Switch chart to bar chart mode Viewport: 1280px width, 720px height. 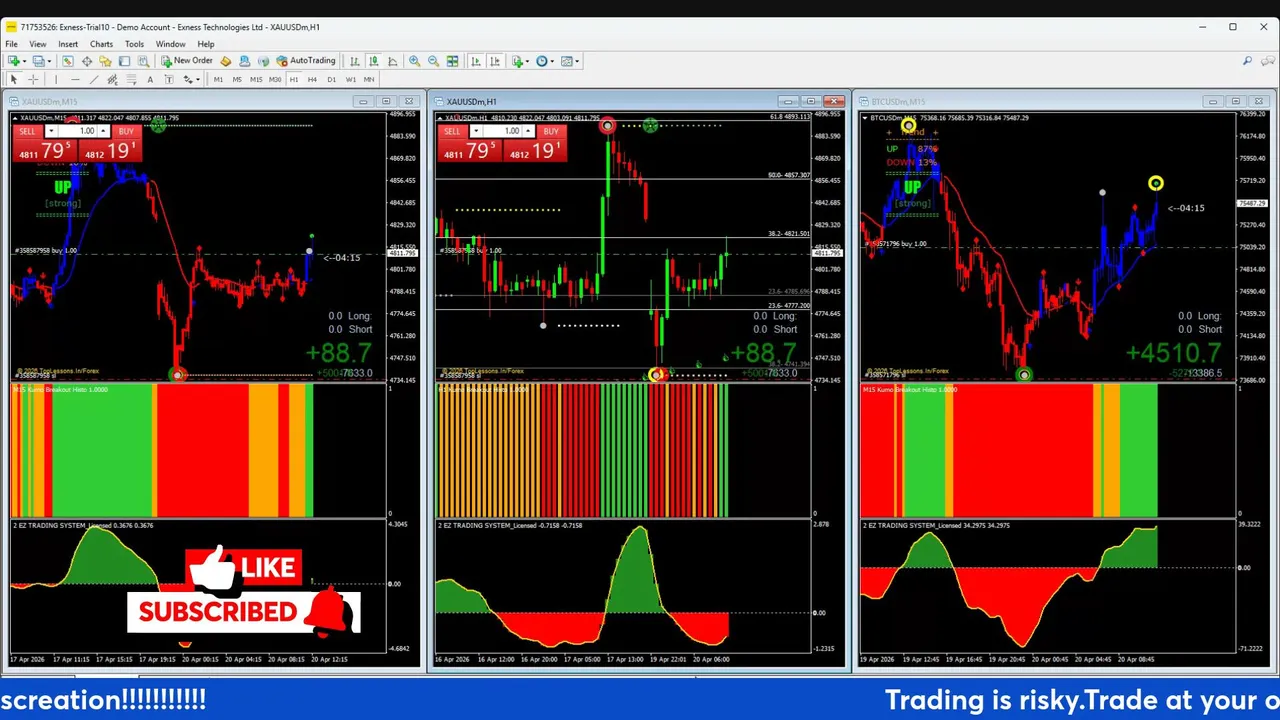click(x=354, y=61)
